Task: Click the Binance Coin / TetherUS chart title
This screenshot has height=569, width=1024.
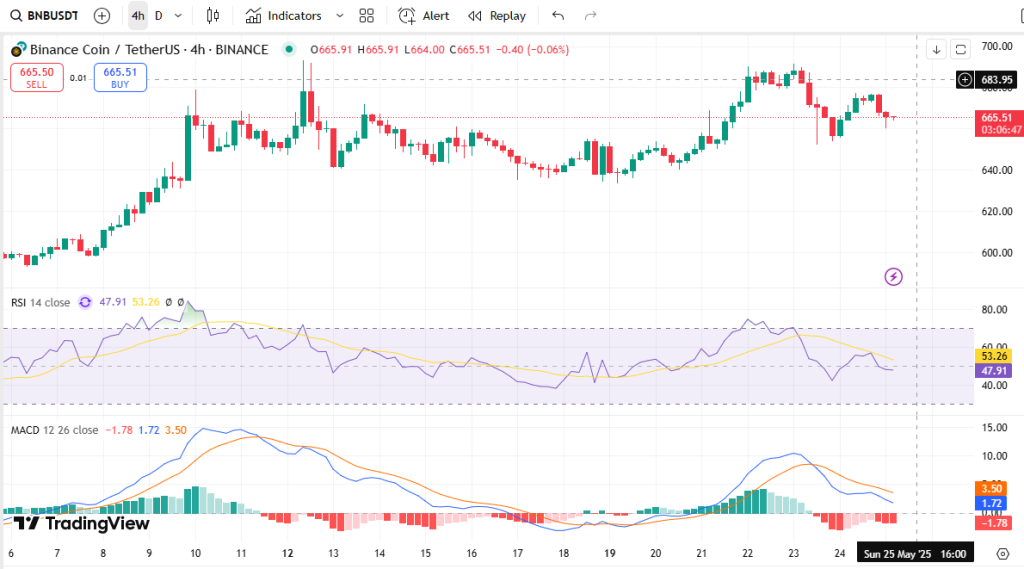Action: pyautogui.click(x=149, y=50)
